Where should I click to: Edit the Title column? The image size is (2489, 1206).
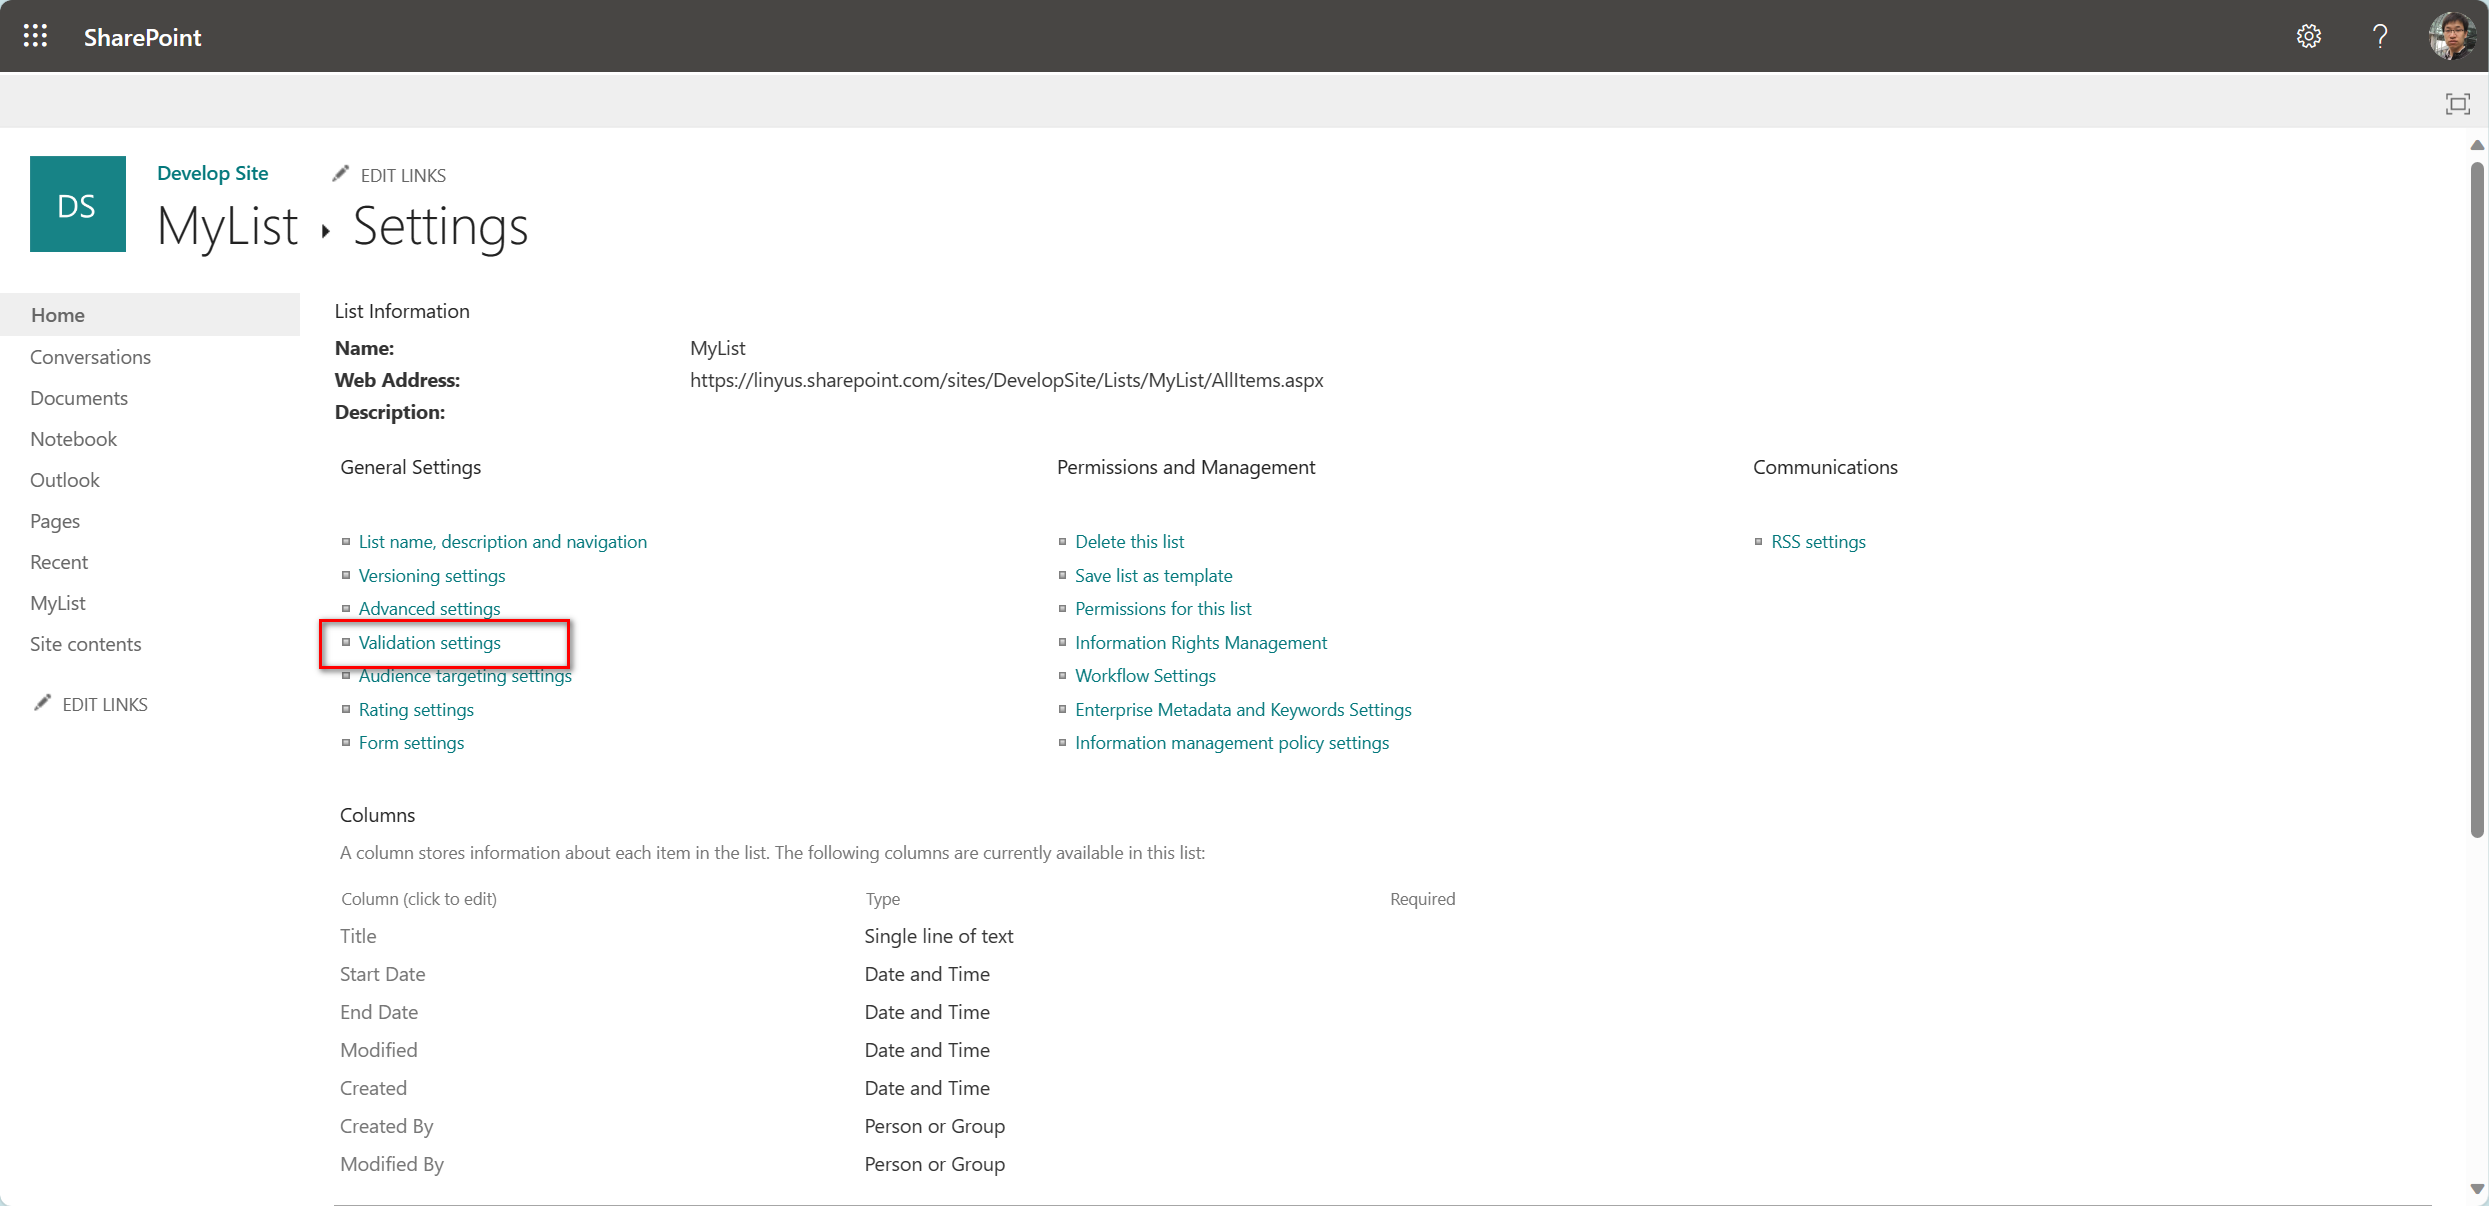[358, 936]
